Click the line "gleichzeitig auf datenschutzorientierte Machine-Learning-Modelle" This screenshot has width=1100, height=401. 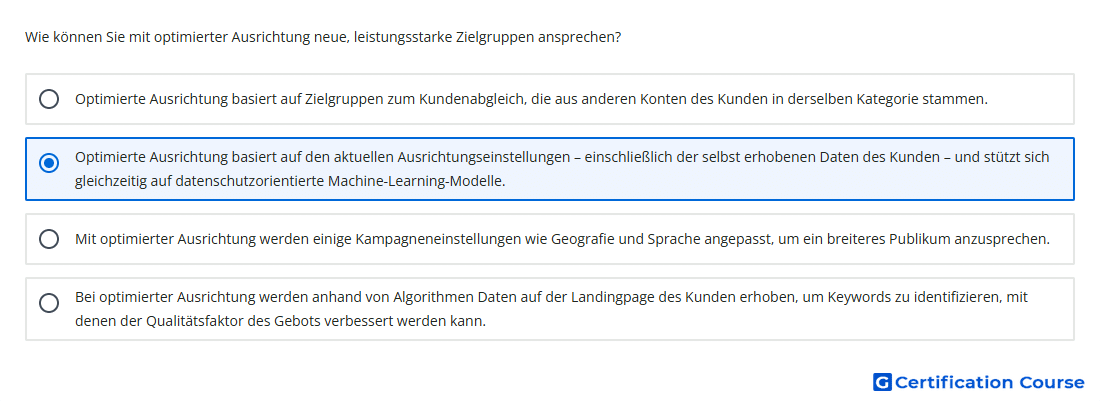click(x=290, y=181)
